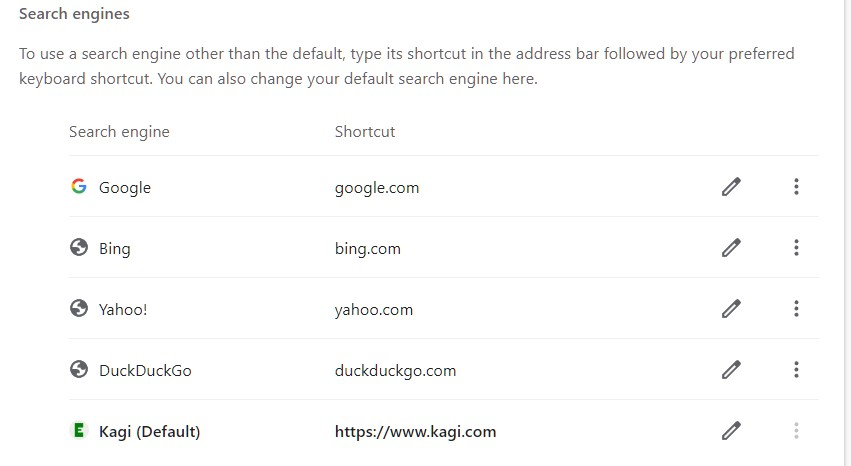851x466 pixels.
Task: Edit the Bing search engine entry
Action: [x=731, y=248]
